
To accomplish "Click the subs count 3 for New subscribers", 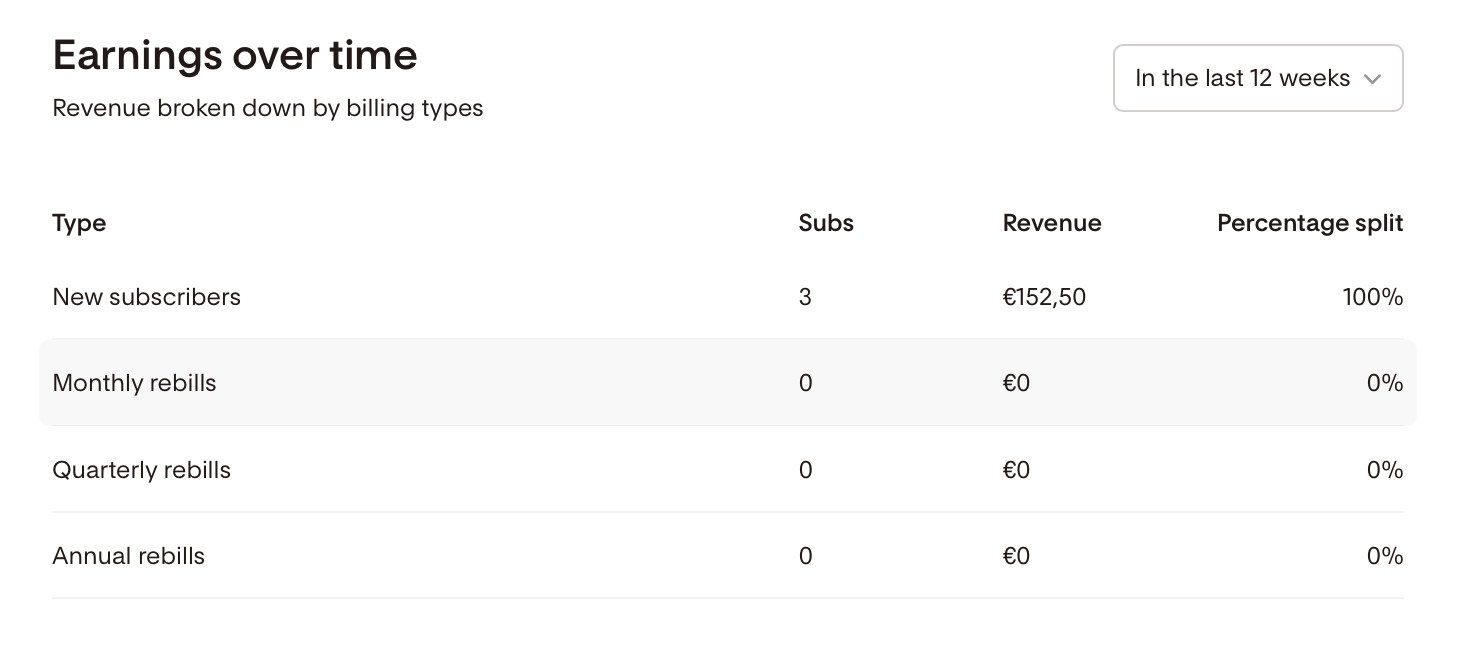I will 805,297.
